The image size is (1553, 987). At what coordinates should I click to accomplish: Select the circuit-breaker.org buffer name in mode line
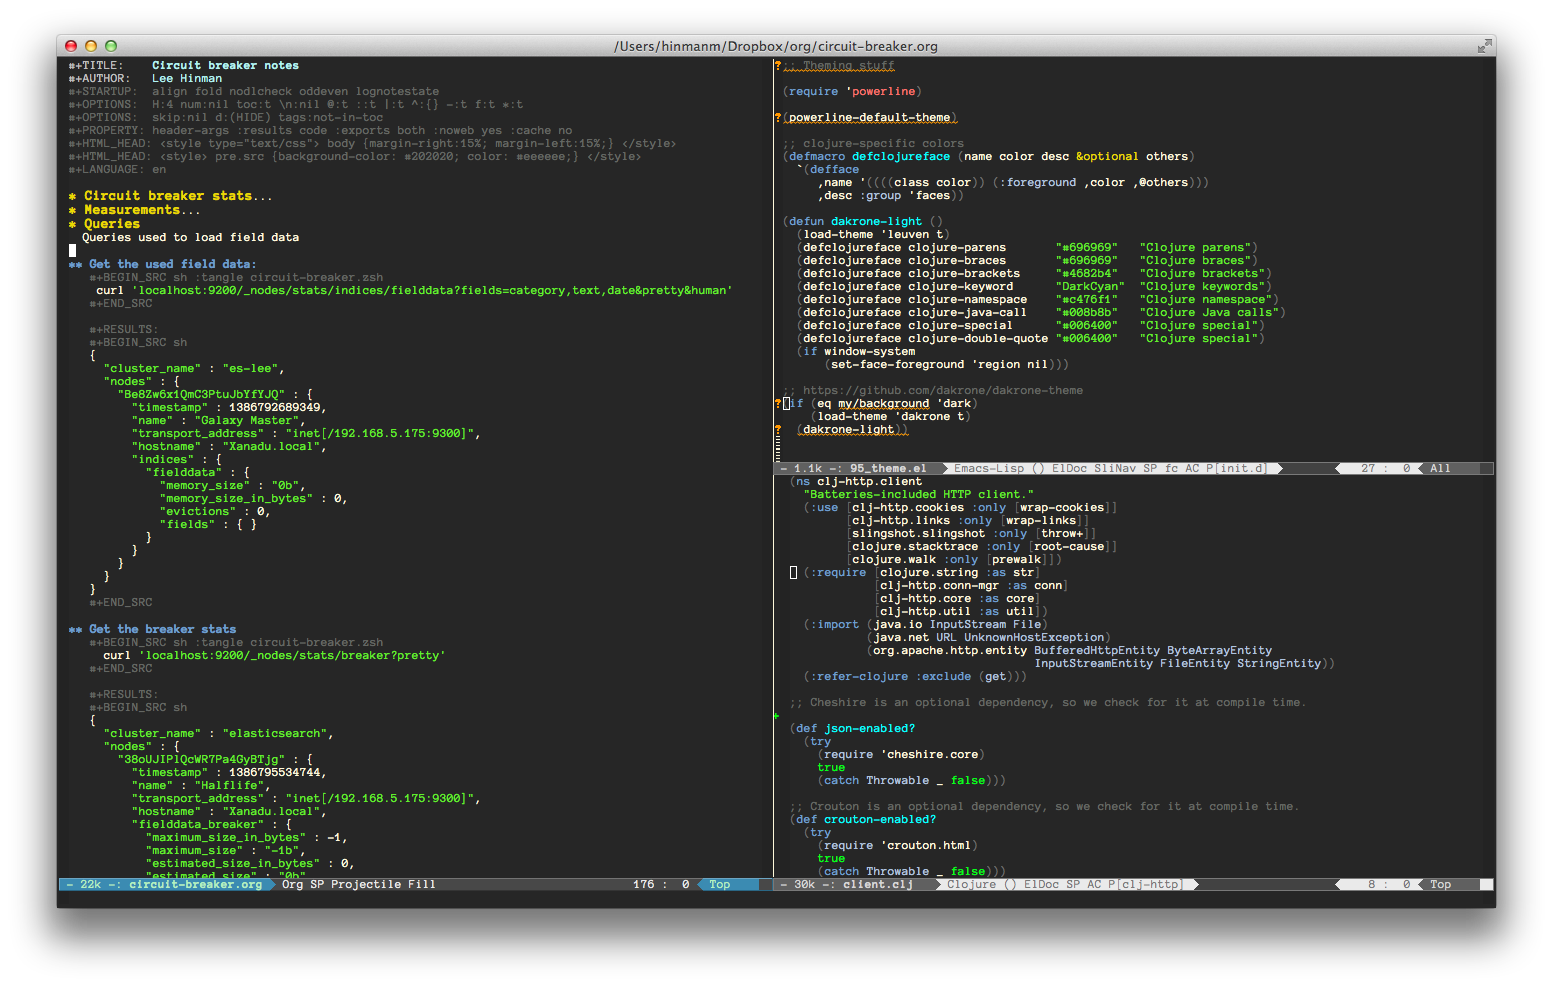tap(196, 885)
